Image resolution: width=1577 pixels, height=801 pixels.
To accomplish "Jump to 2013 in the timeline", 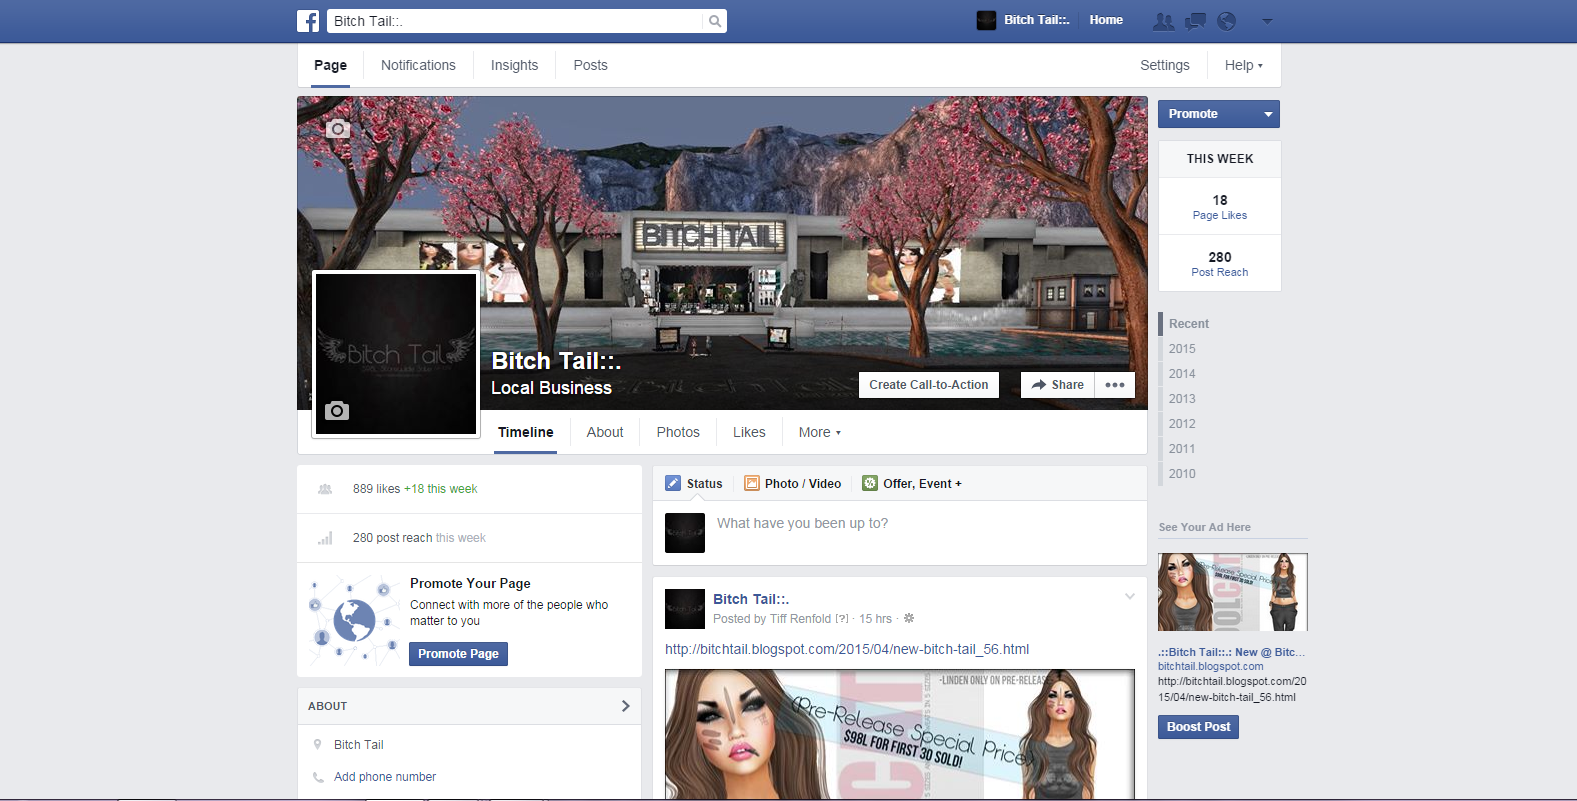I will click(x=1182, y=399).
